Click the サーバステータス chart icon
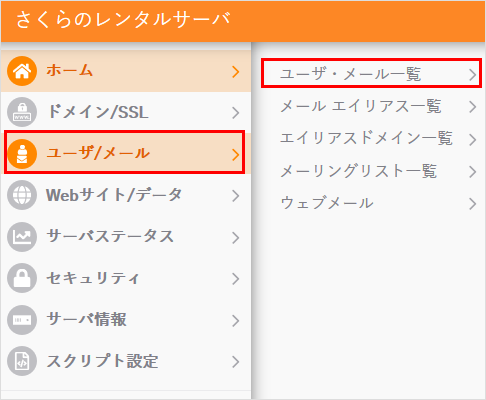 pos(22,237)
